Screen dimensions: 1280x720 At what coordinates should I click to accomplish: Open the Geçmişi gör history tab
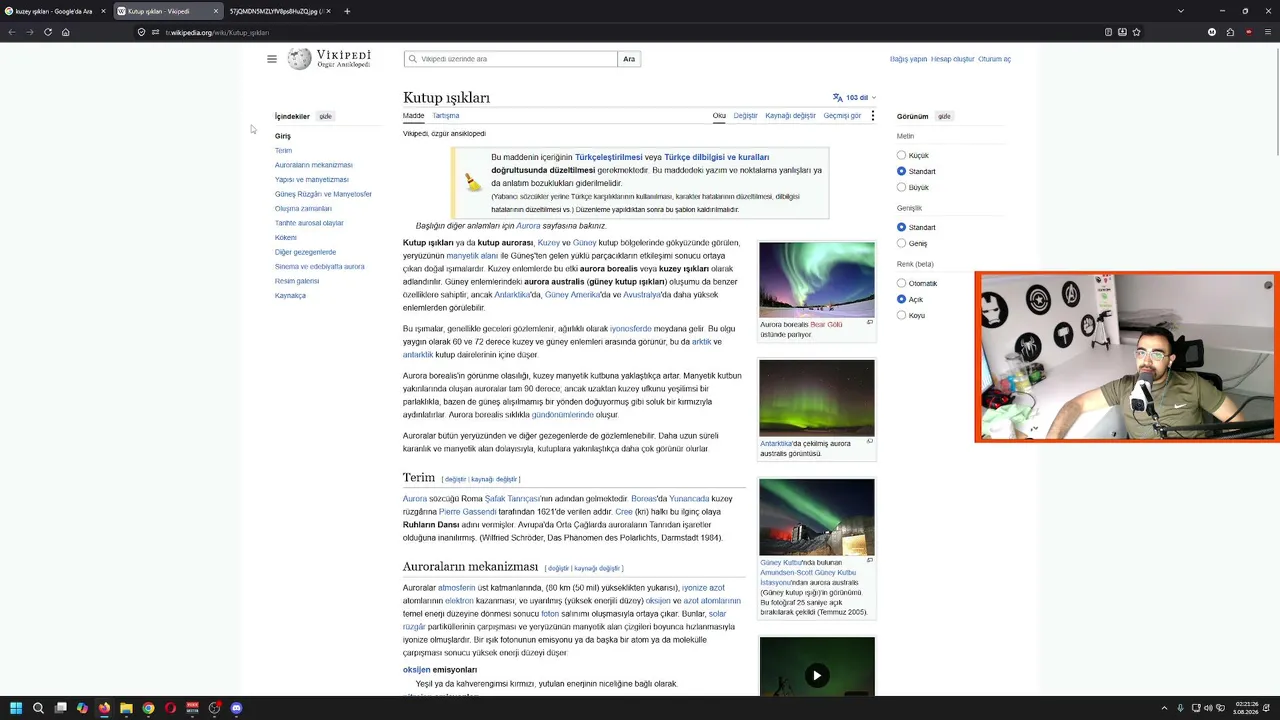point(842,116)
